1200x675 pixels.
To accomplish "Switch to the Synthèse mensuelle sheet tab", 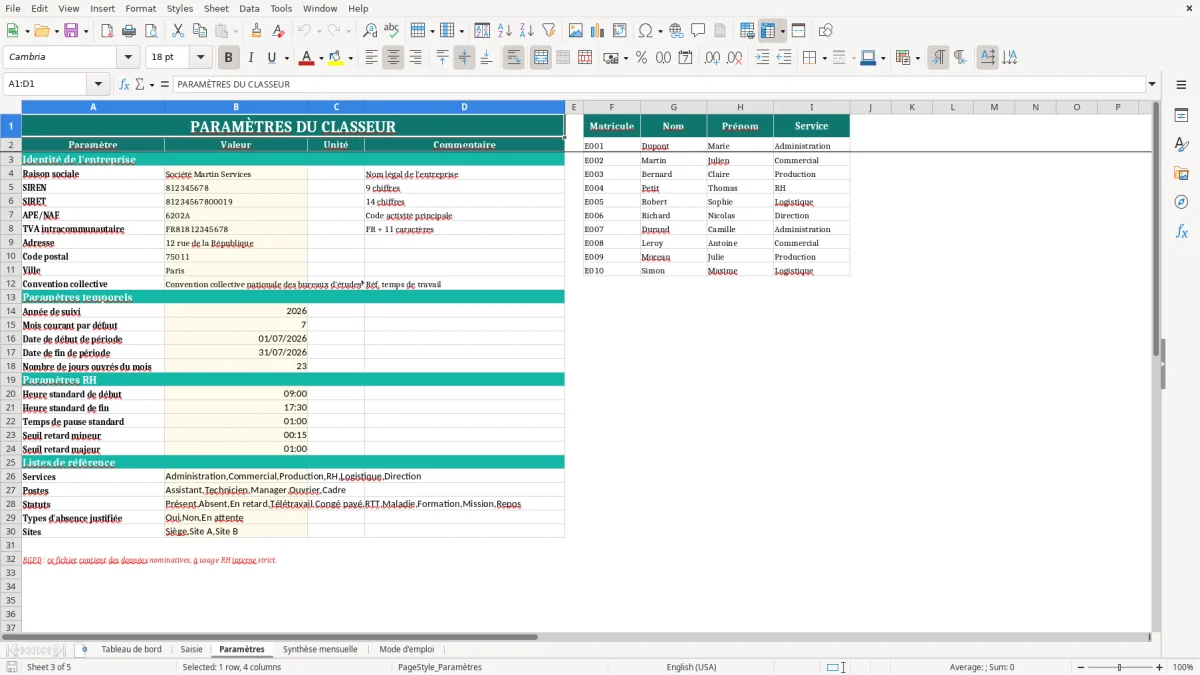I will [x=320, y=649].
